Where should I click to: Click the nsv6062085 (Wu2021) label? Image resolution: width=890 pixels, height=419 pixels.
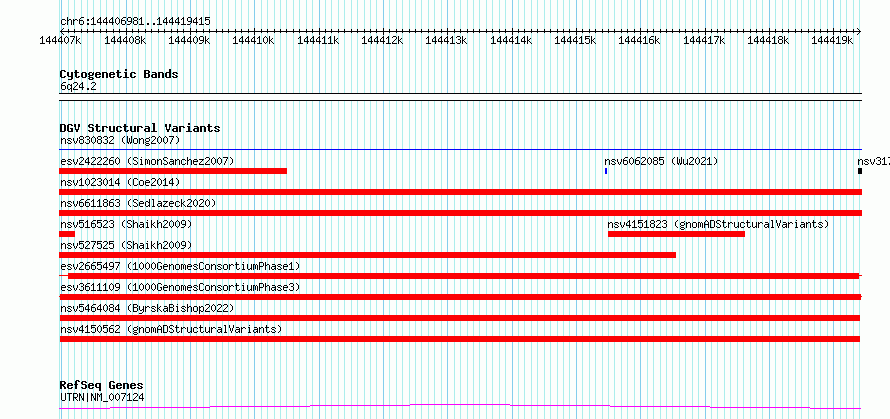pyautogui.click(x=661, y=161)
